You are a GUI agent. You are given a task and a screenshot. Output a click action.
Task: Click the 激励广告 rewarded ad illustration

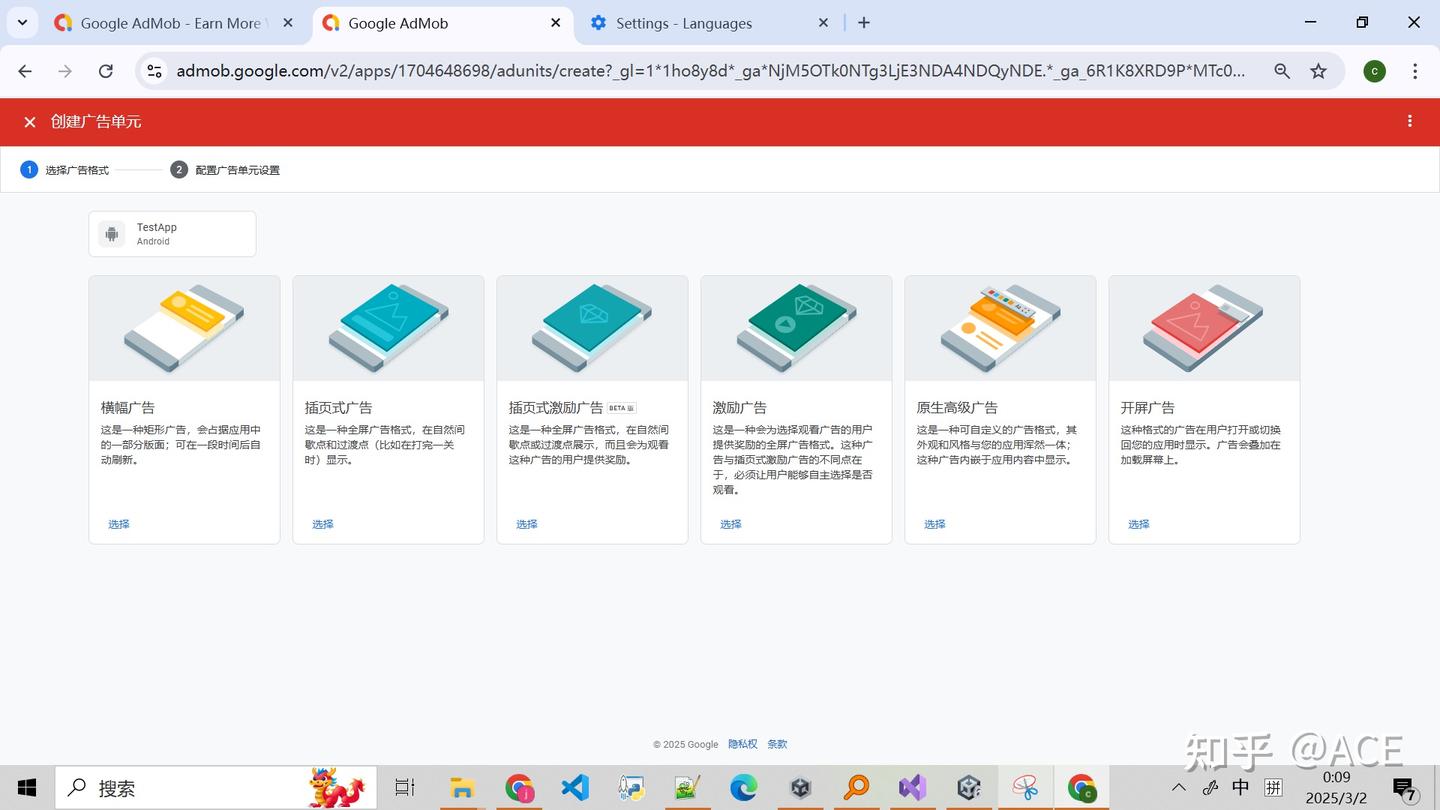click(796, 328)
